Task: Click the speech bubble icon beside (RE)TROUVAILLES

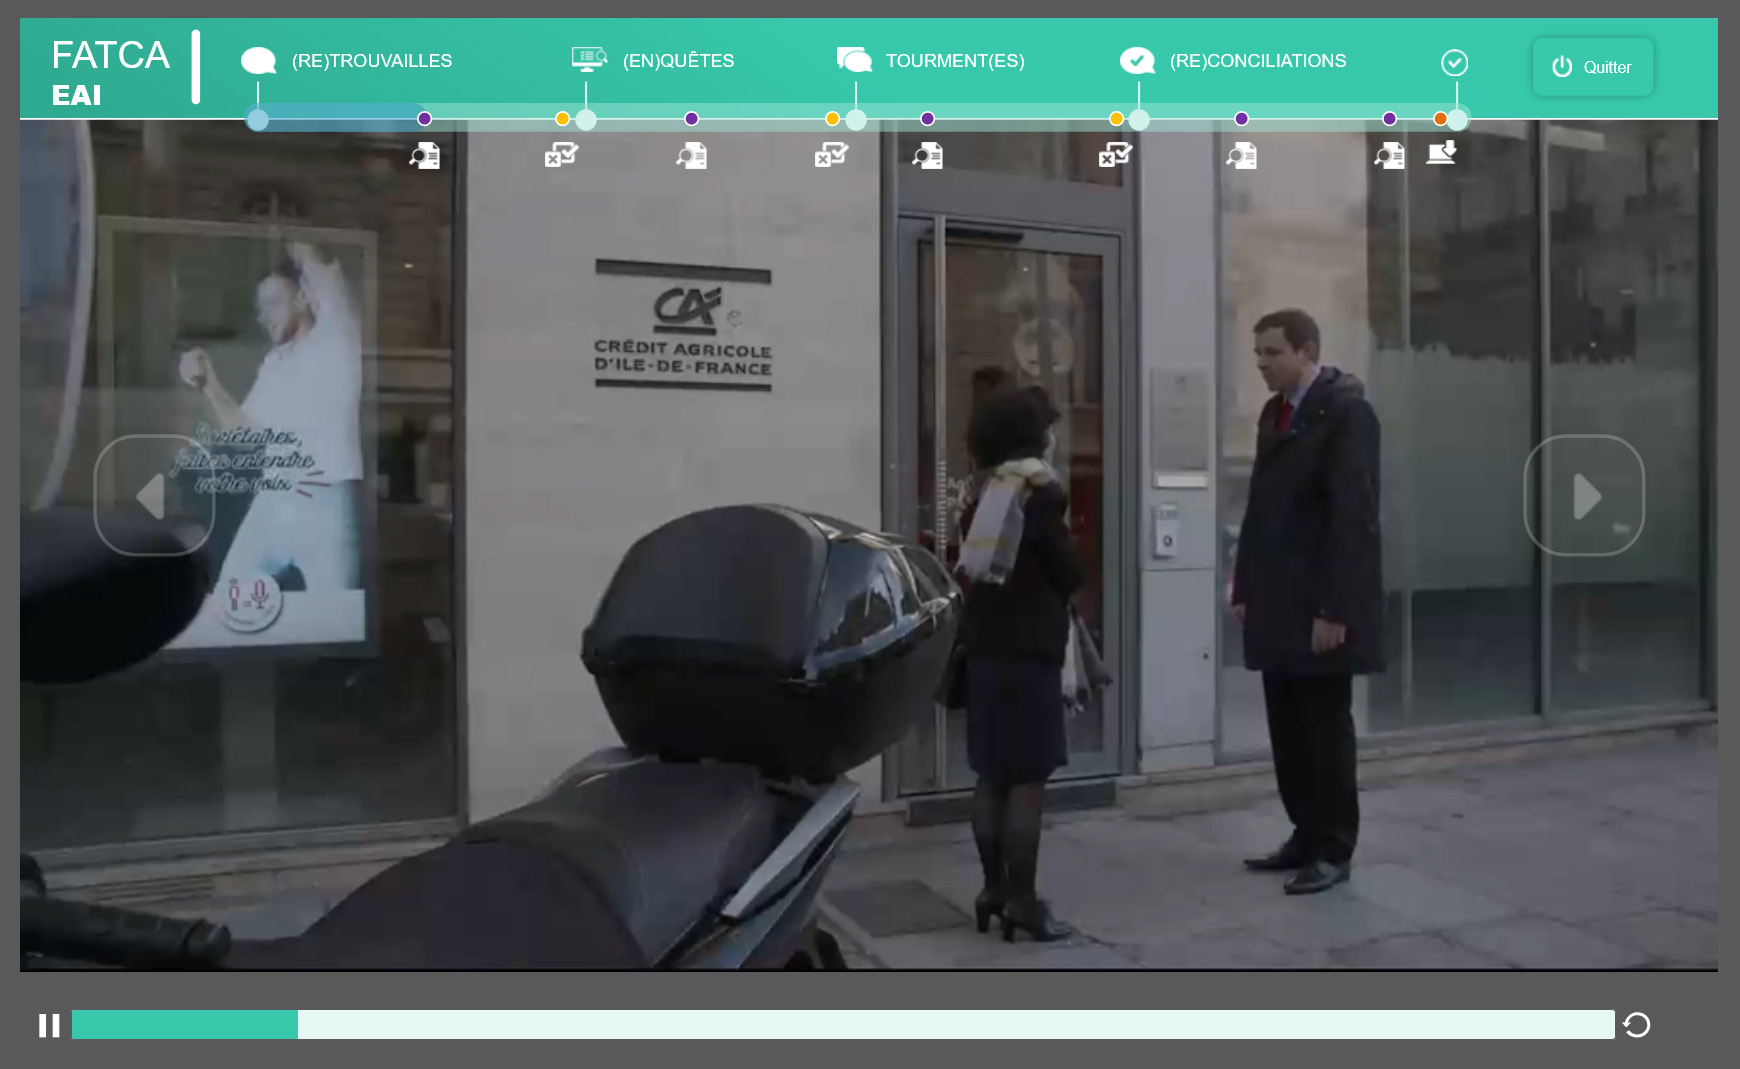Action: tap(258, 61)
